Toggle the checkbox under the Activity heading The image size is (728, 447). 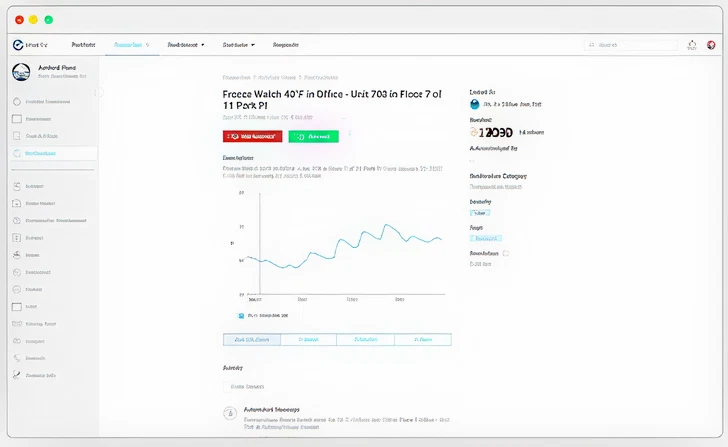(x=224, y=385)
